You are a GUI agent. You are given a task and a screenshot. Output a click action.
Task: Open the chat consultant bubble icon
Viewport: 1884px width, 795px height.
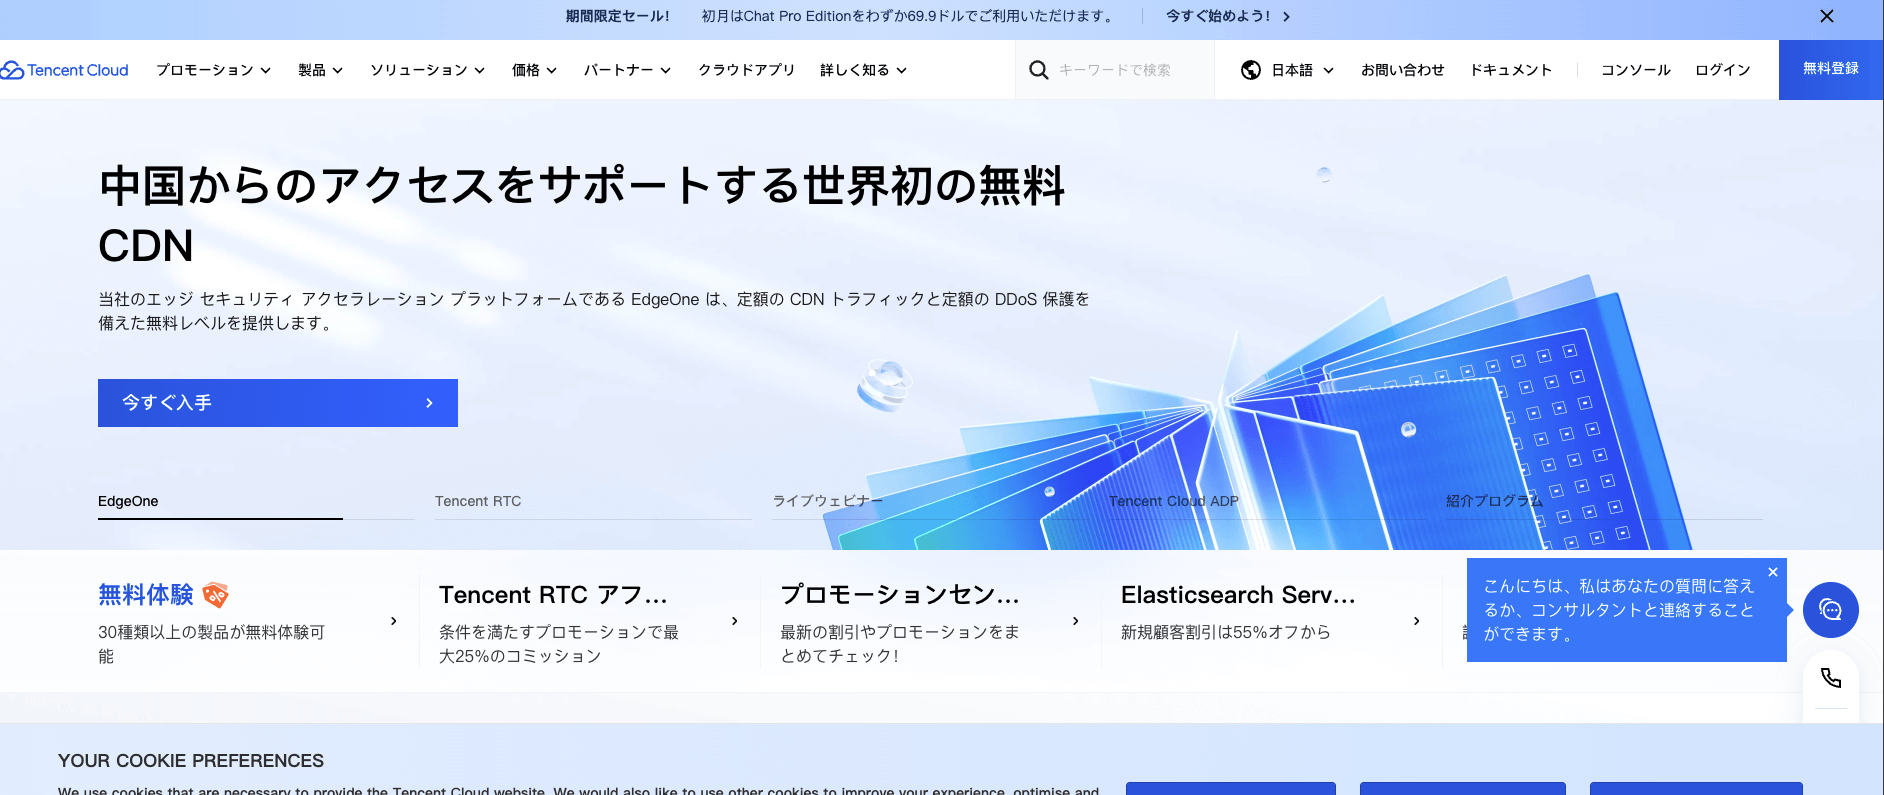pyautogui.click(x=1831, y=610)
